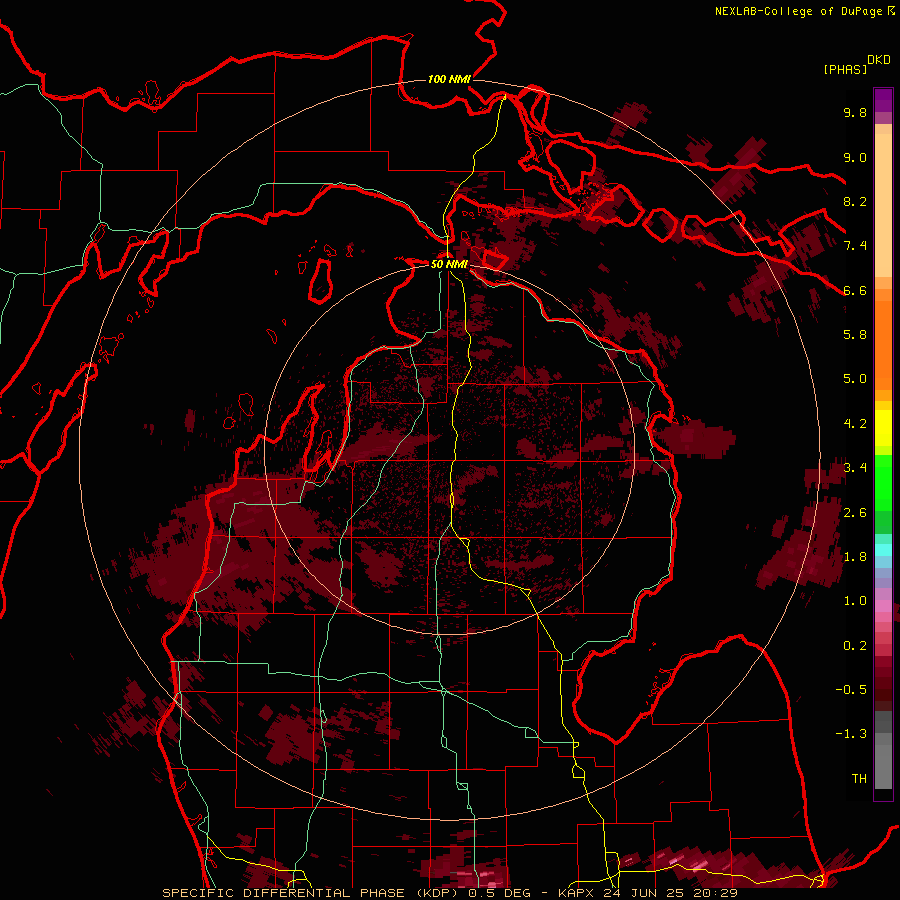Screen dimensions: 900x900
Task: Click the yellow segment of the color bar
Action: 883,428
